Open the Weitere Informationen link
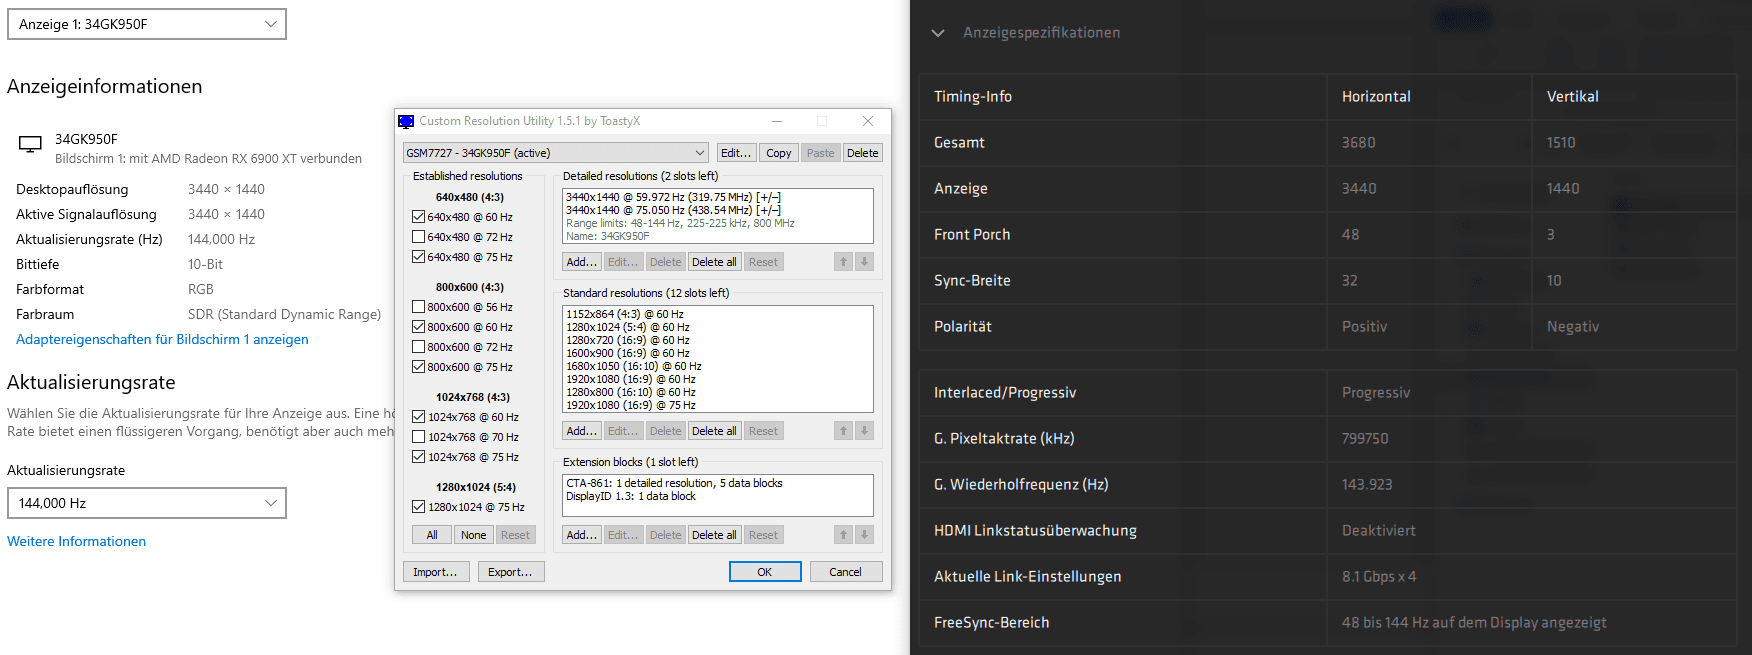The height and width of the screenshot is (655, 1752). click(x=77, y=541)
